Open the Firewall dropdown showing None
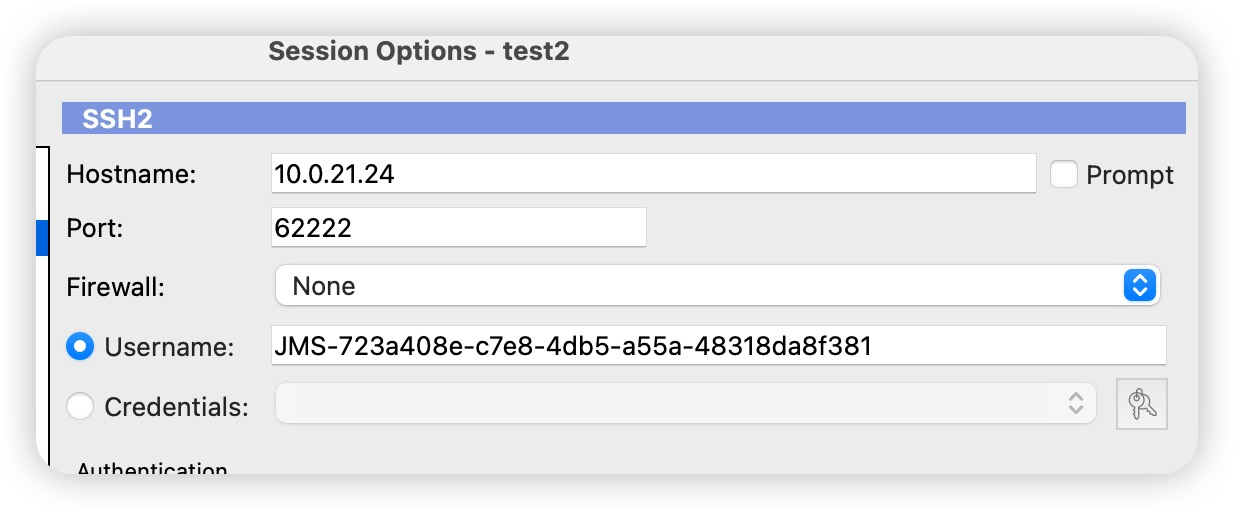Screen dimensions: 1234x510 pos(717,286)
